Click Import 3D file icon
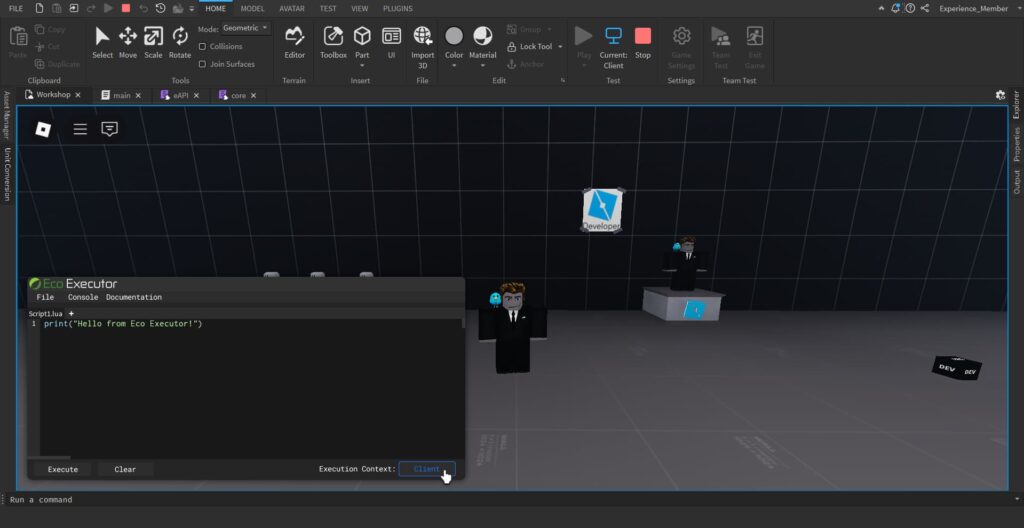The image size is (1024, 528). pyautogui.click(x=423, y=35)
